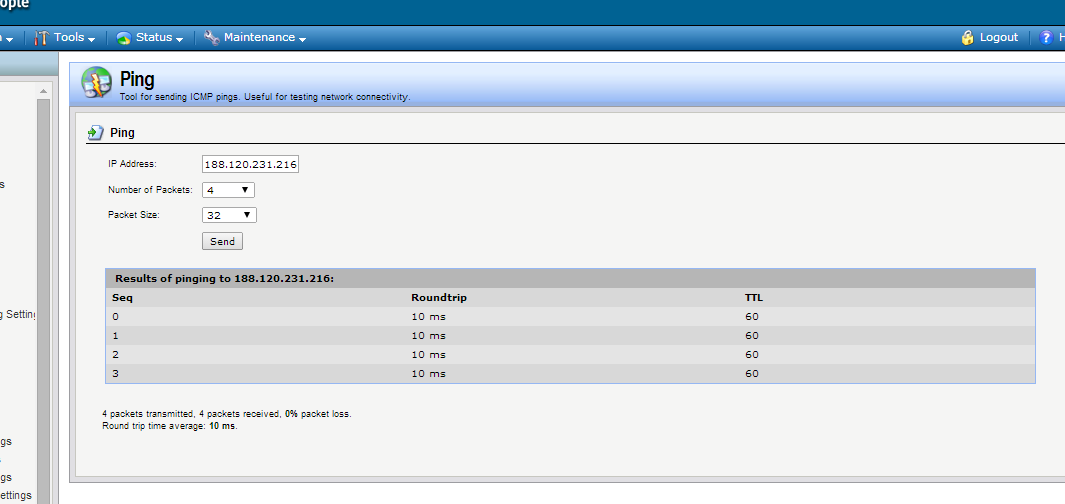Screen dimensions: 1065x504
Task: Click the sidebar scrollbar up arrow
Action: coord(43,91)
